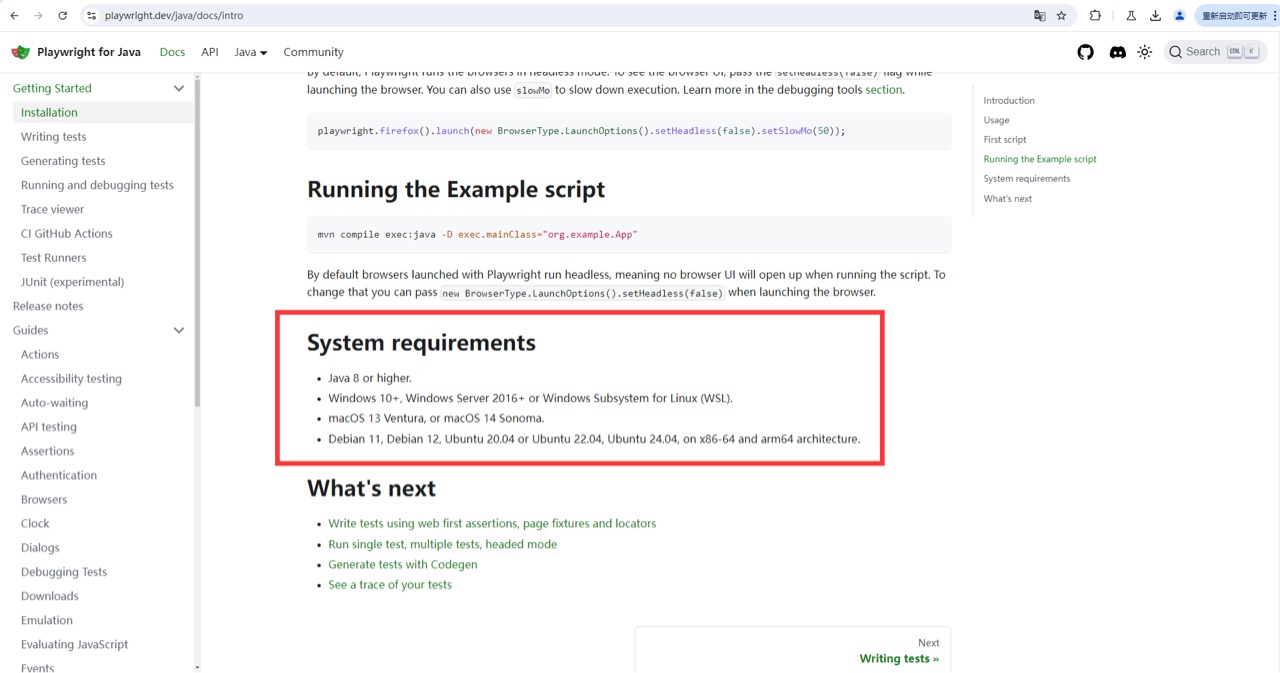Click the Search box
The height and width of the screenshot is (673, 1280).
tap(1214, 52)
